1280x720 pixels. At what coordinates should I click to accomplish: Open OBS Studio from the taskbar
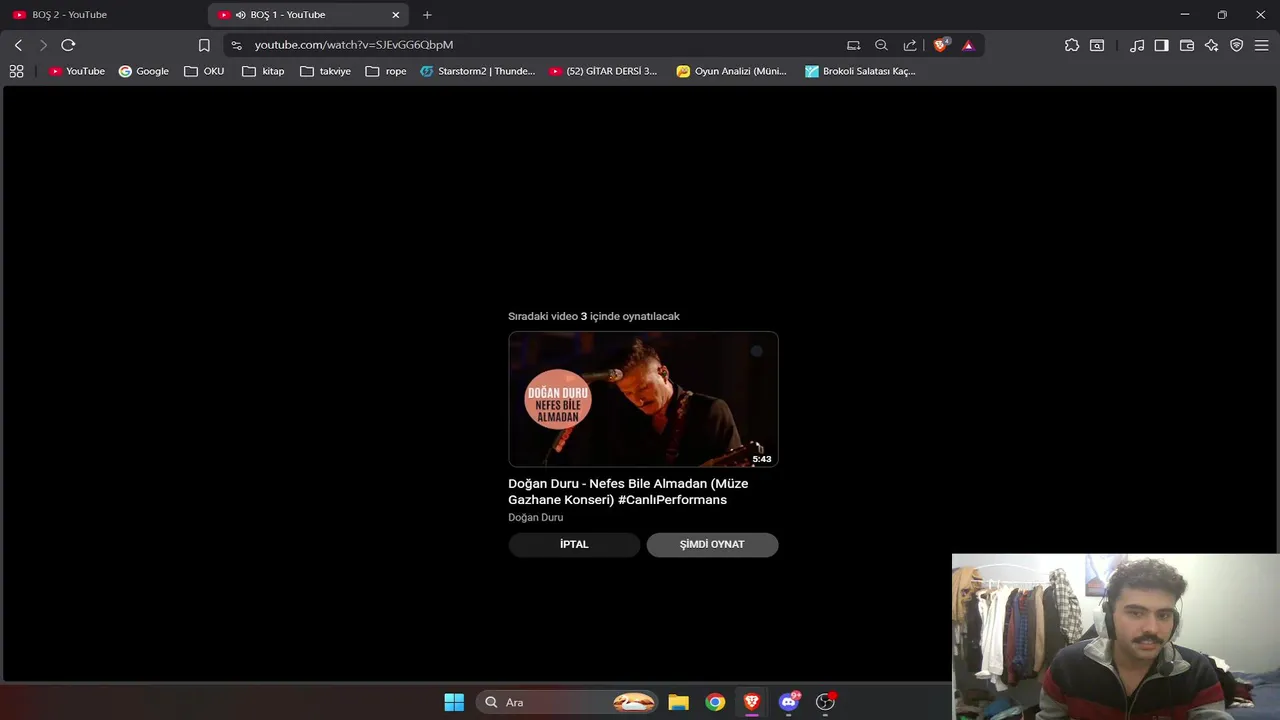tap(825, 702)
